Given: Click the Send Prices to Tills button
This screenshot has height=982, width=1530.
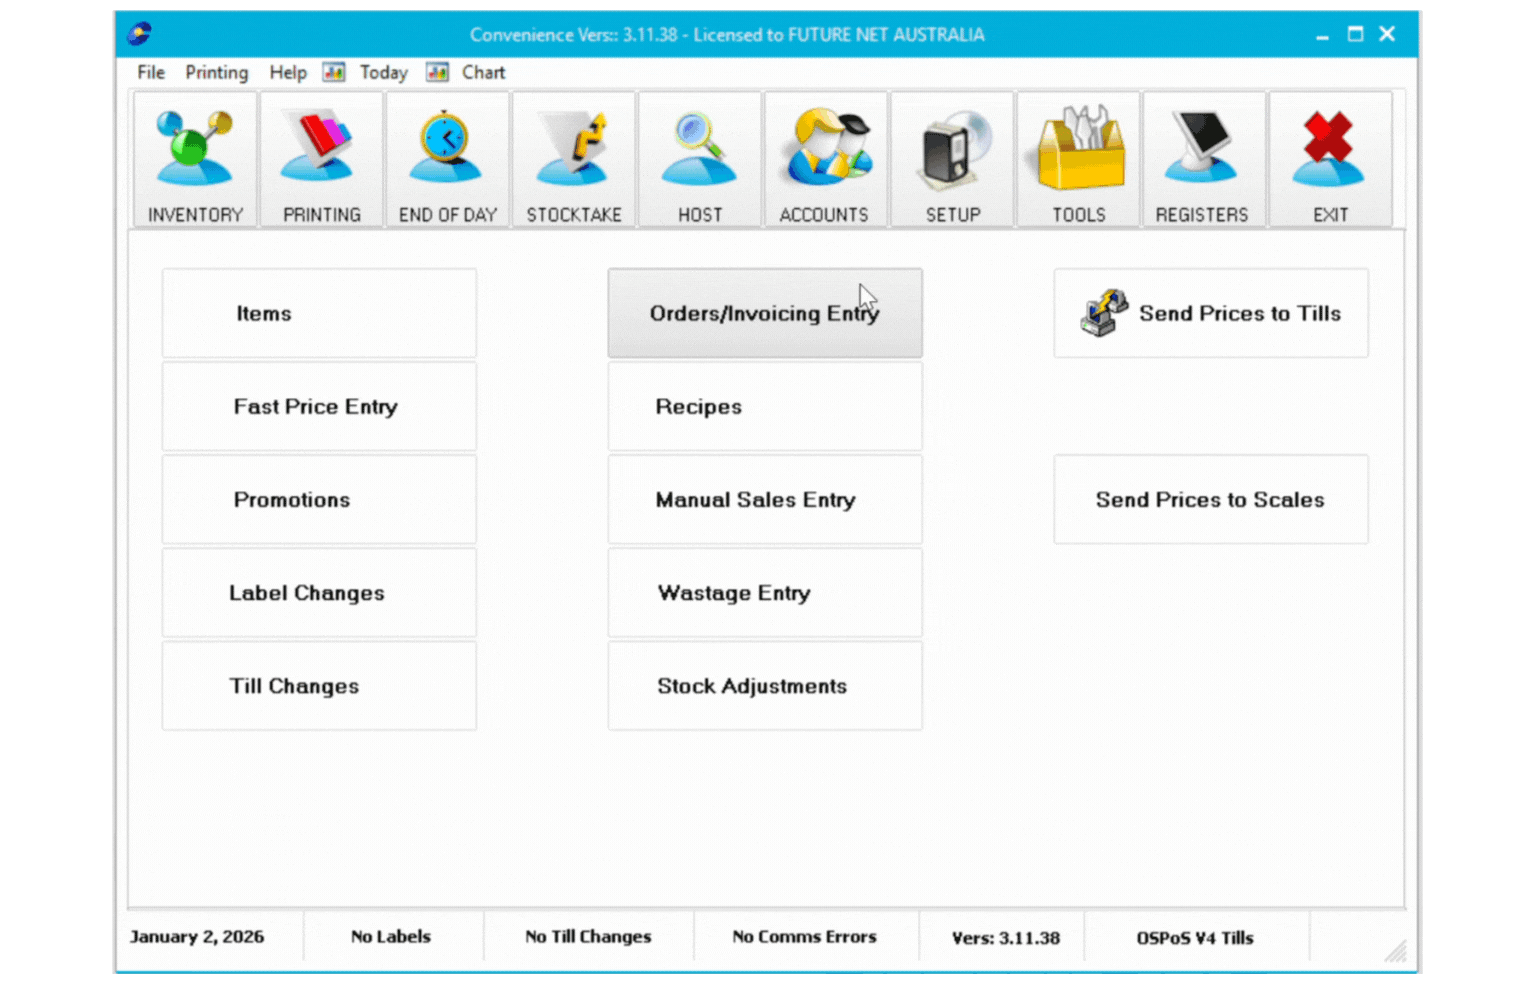Looking at the screenshot, I should pos(1210,313).
